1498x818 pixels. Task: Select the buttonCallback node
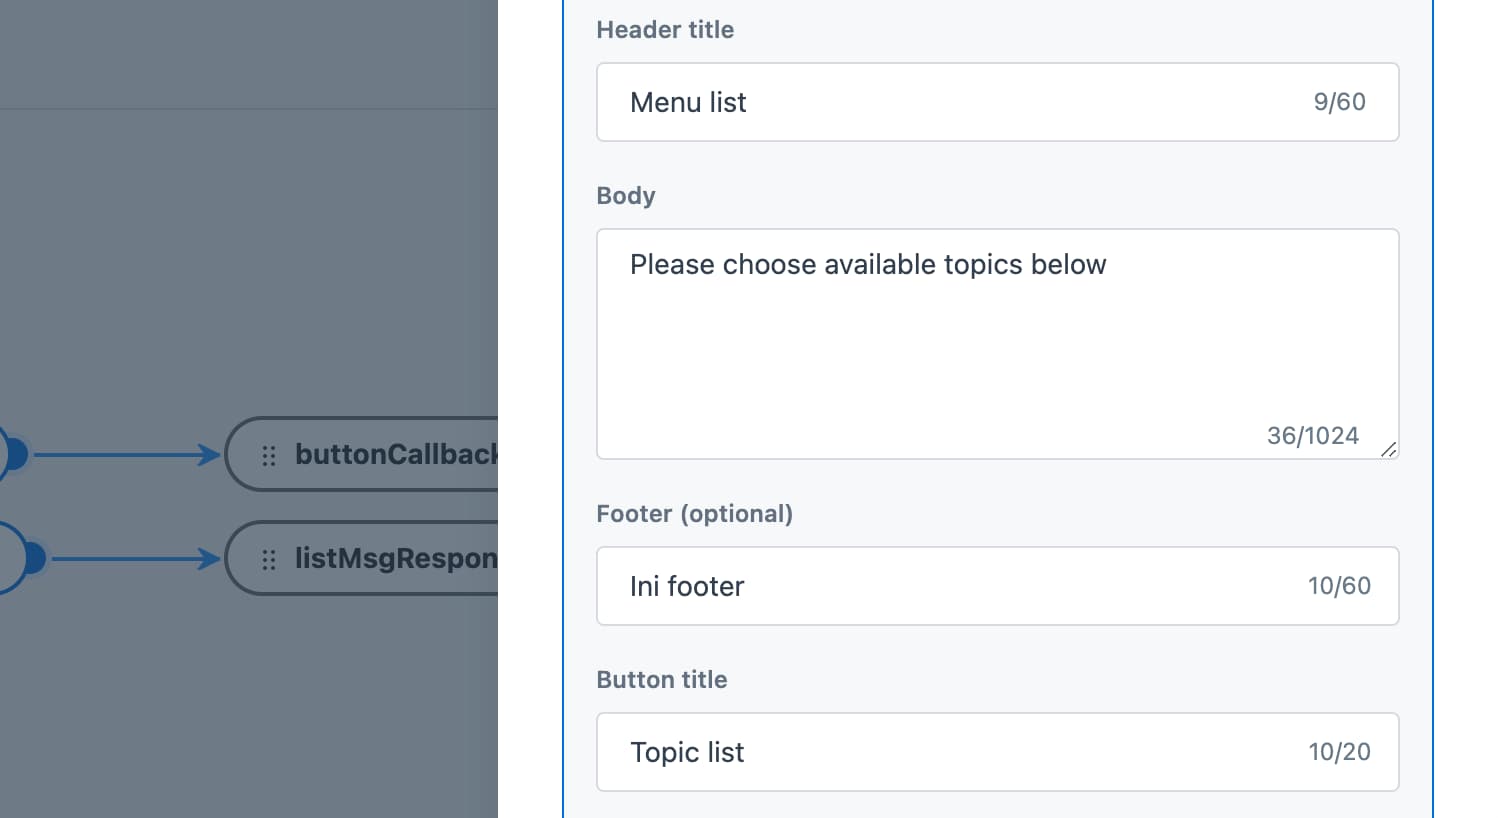pos(362,454)
